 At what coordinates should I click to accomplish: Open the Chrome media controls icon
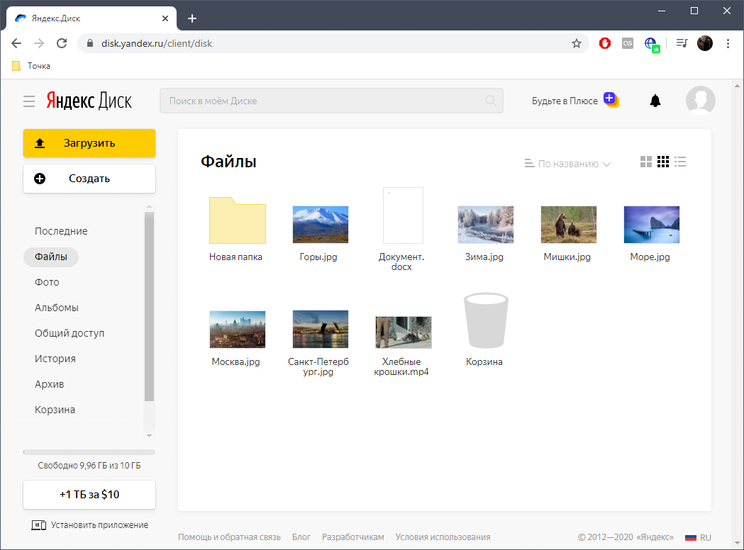[682, 44]
